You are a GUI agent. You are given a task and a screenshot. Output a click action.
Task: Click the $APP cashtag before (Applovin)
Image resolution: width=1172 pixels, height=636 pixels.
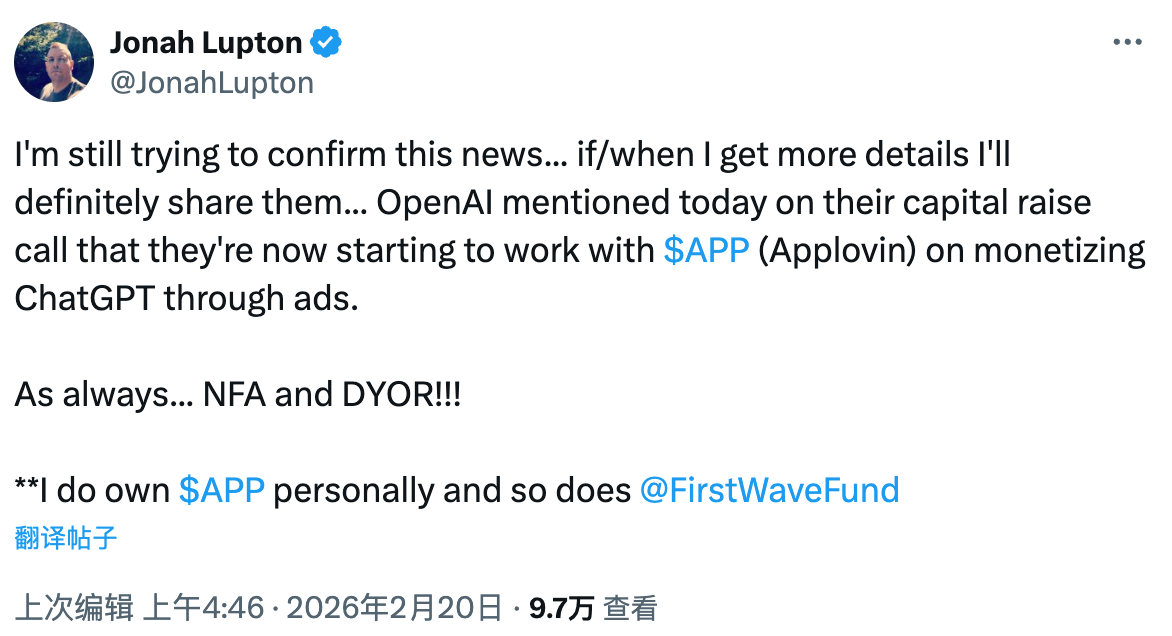[706, 250]
